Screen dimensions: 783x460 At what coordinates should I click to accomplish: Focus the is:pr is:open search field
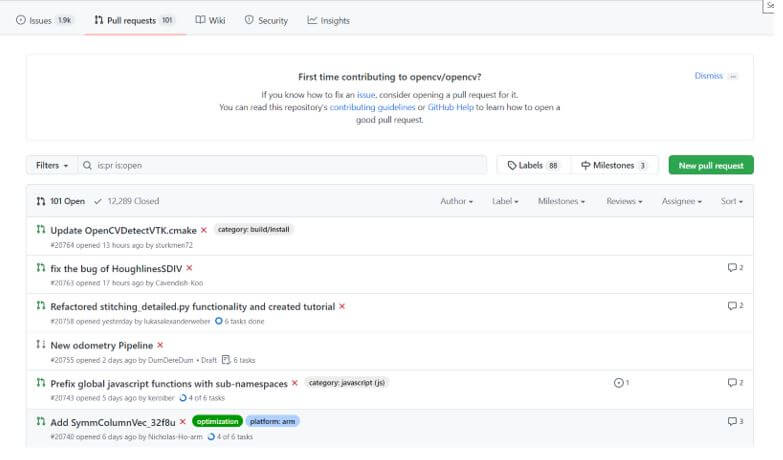(x=282, y=165)
